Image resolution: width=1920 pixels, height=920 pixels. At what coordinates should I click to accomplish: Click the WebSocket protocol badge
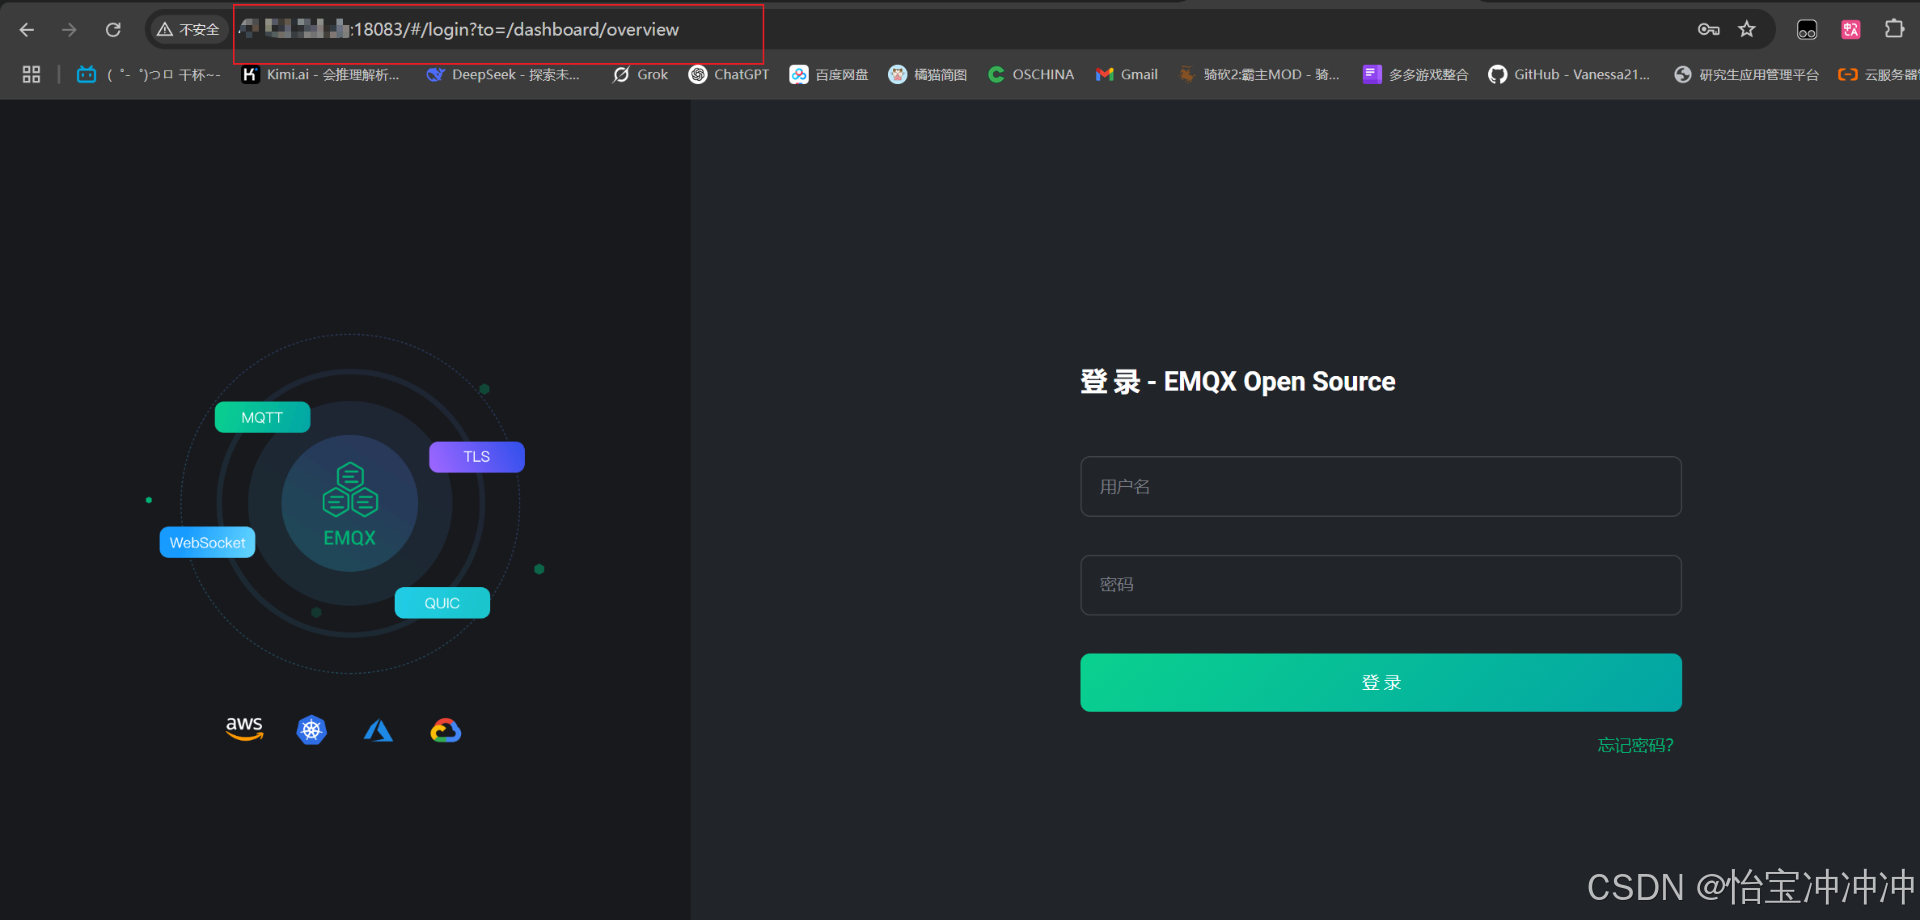207,542
